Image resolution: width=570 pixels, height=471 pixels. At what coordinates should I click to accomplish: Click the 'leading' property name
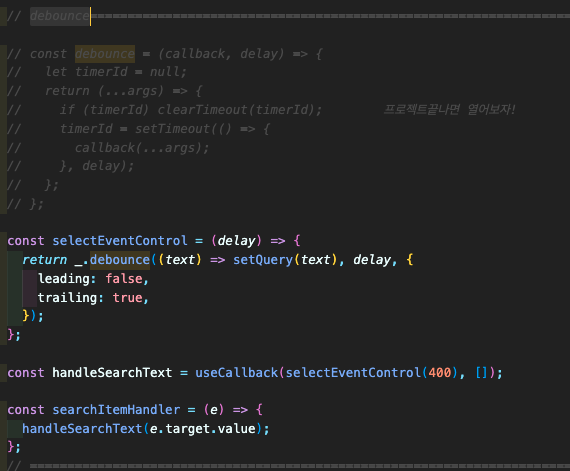pos(64,279)
